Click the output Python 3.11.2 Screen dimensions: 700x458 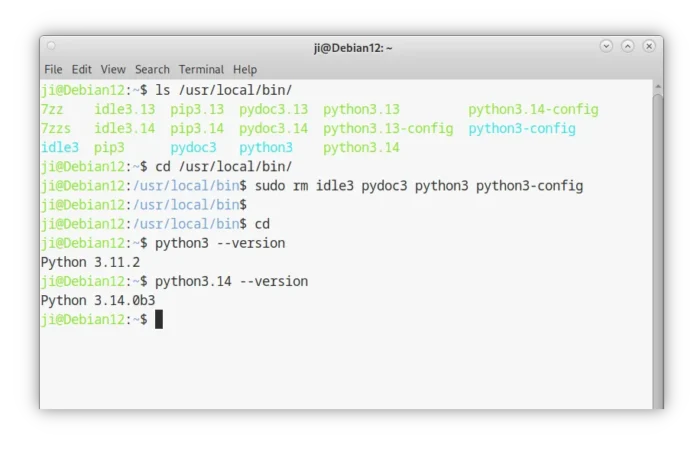click(90, 262)
